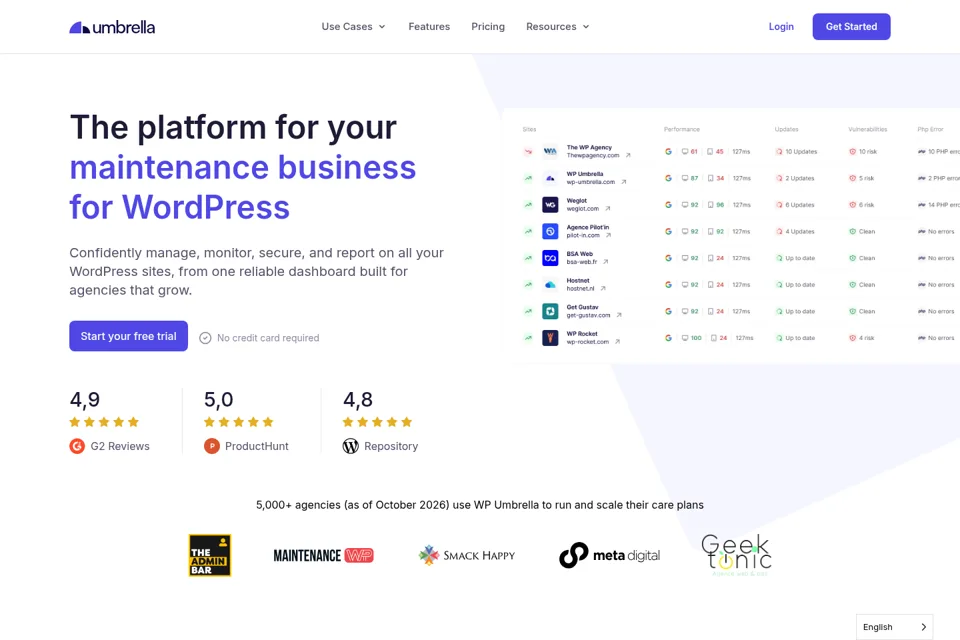Click the BSA Web site icon
The image size is (960, 640).
coord(550,258)
